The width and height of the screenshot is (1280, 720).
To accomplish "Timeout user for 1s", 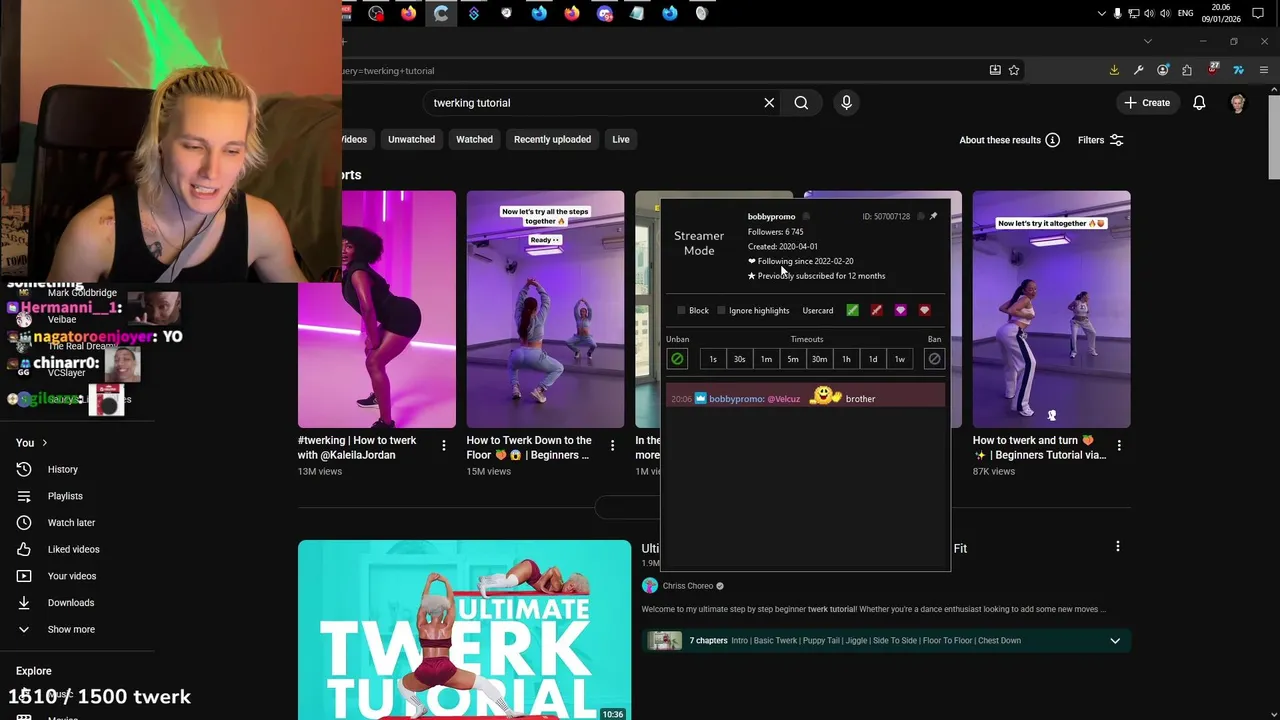I will pos(713,359).
